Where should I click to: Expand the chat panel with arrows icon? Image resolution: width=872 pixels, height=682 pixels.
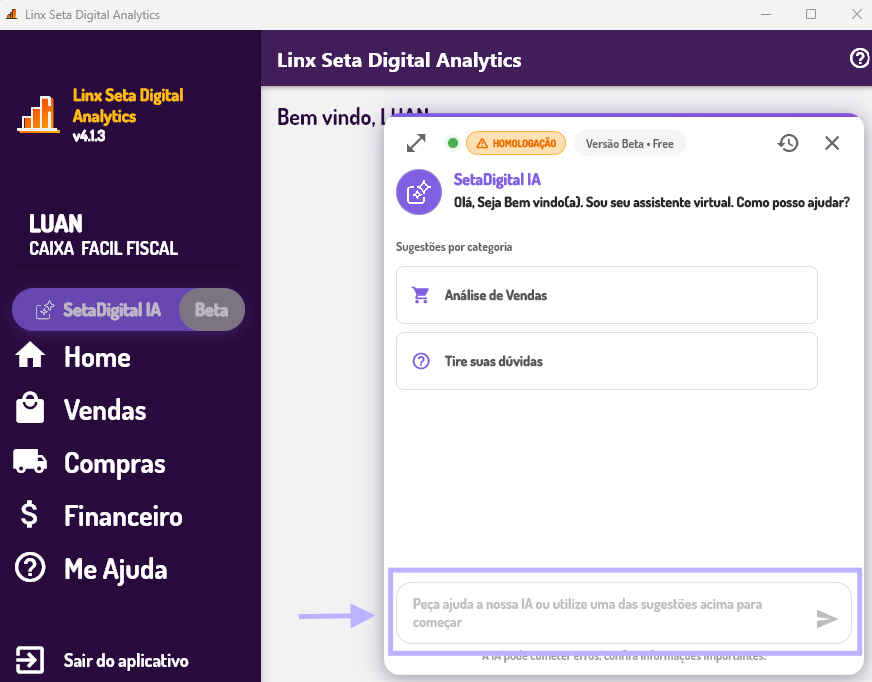click(416, 143)
